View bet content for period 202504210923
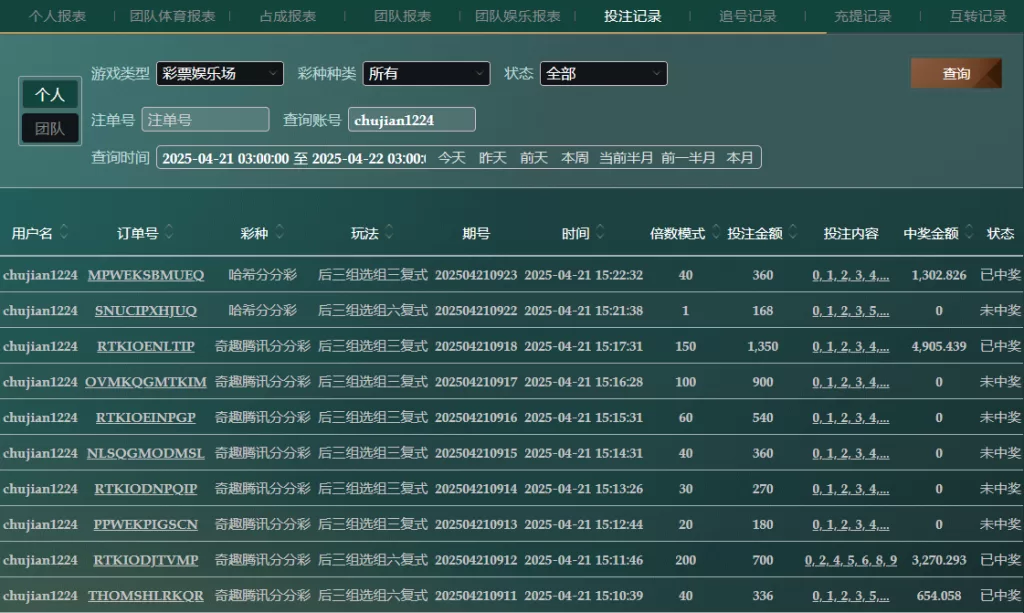Screen dimensions: 1024x613 point(851,275)
